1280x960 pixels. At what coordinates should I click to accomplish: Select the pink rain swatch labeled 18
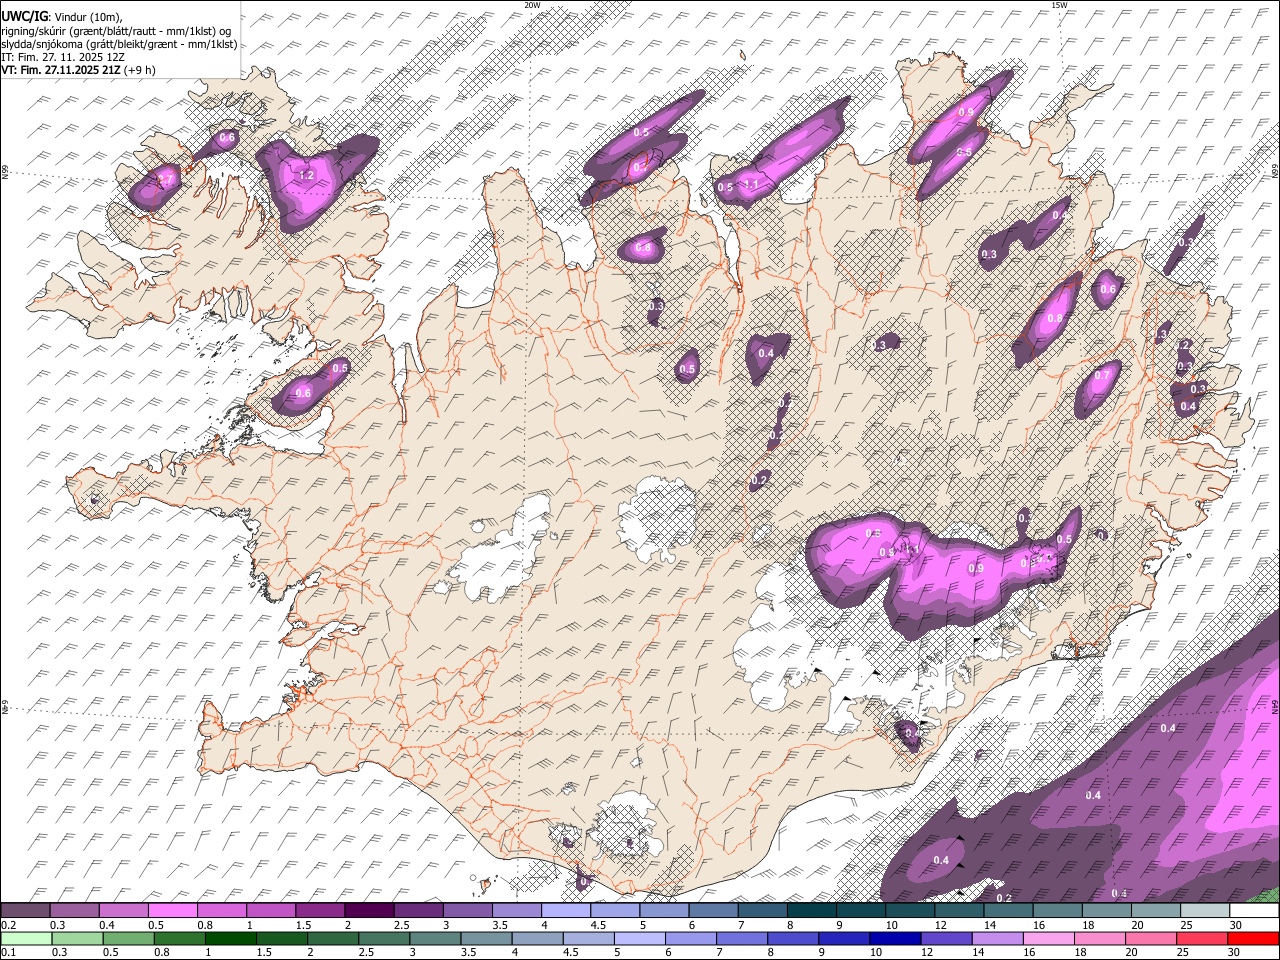click(1100, 938)
